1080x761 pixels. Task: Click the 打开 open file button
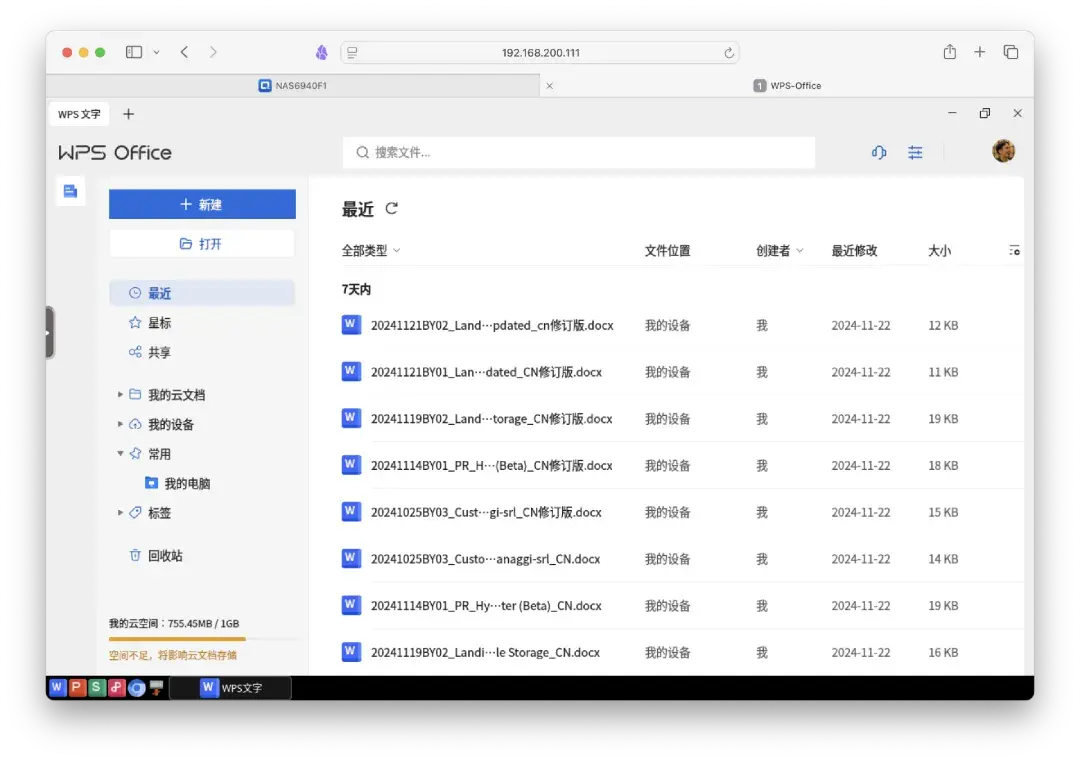[202, 242]
